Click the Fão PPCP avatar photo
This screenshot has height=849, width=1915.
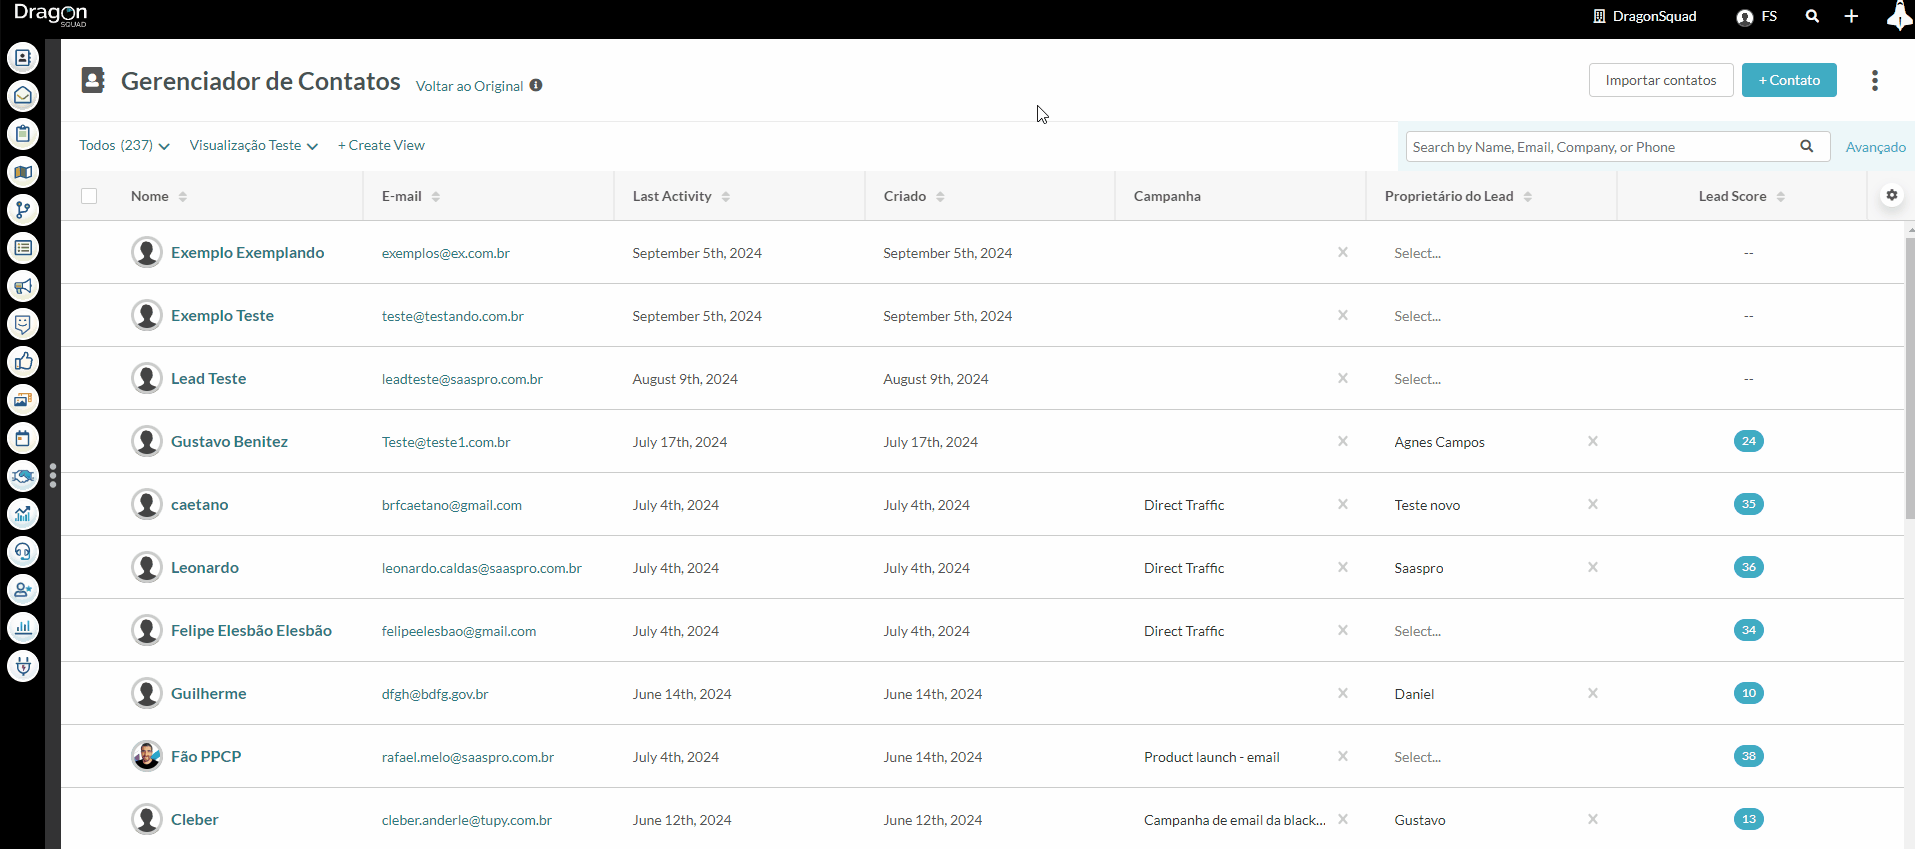pyautogui.click(x=147, y=756)
